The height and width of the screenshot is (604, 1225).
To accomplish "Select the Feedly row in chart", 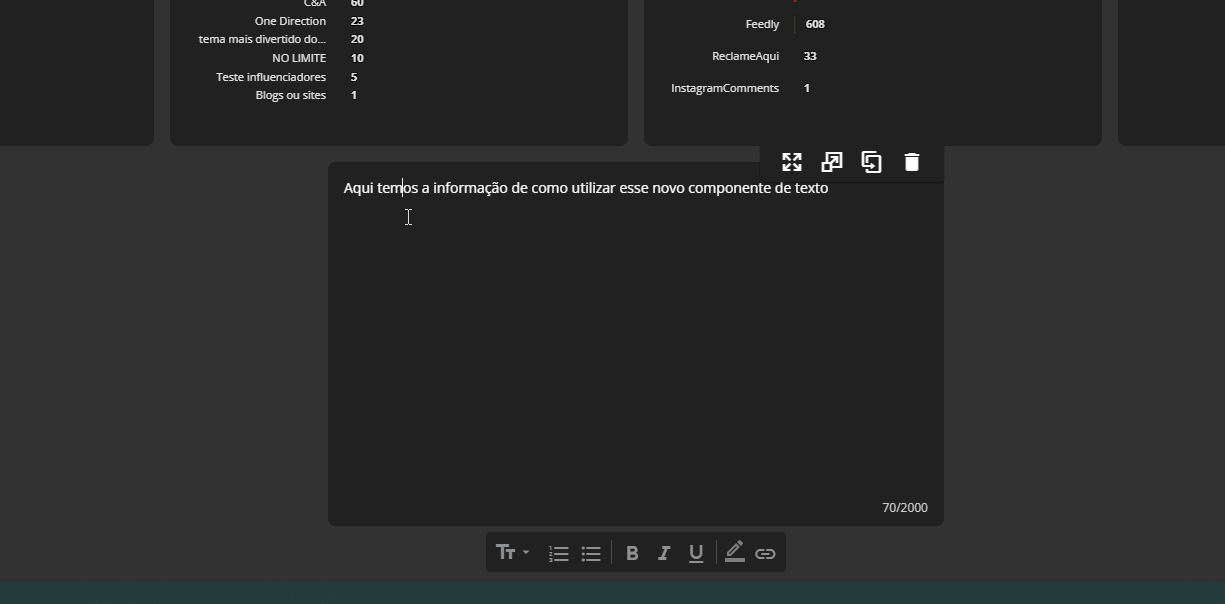I will pos(762,24).
